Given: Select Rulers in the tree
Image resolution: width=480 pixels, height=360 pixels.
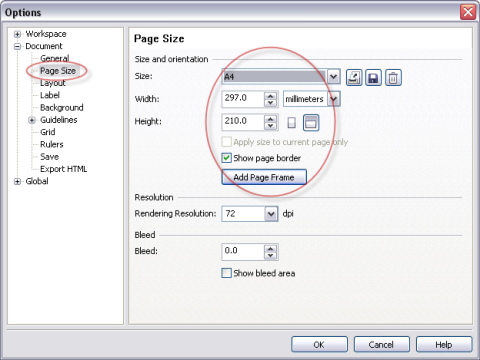Looking at the screenshot, I should click(51, 144).
